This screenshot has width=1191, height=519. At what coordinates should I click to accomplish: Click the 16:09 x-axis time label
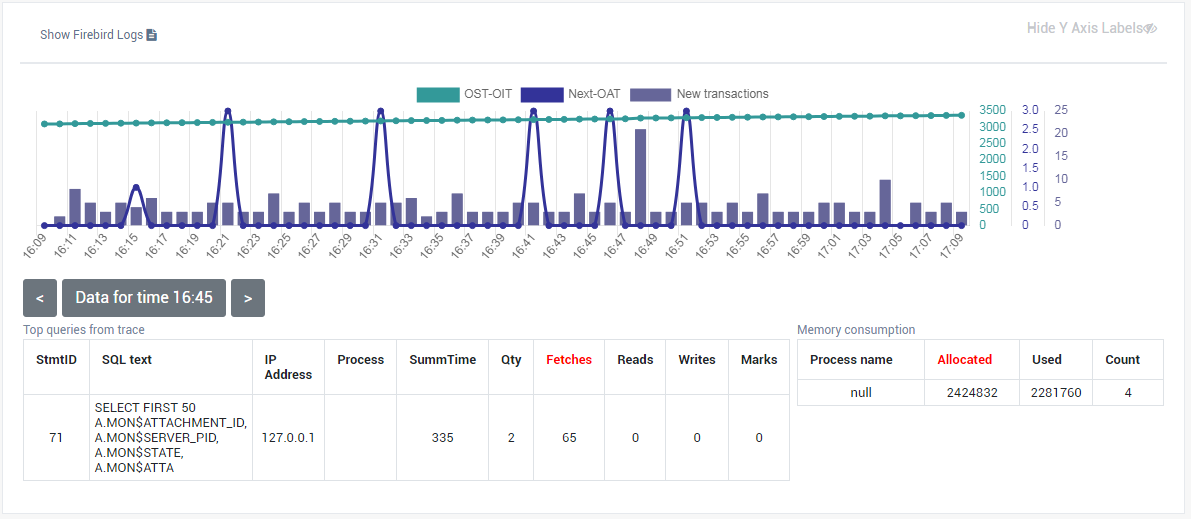click(36, 247)
